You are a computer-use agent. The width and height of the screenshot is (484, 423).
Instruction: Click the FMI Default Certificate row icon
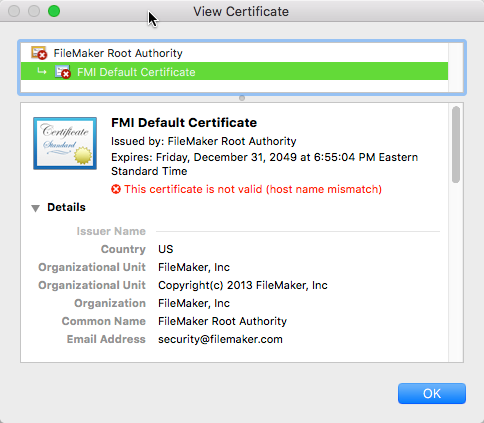tap(63, 72)
